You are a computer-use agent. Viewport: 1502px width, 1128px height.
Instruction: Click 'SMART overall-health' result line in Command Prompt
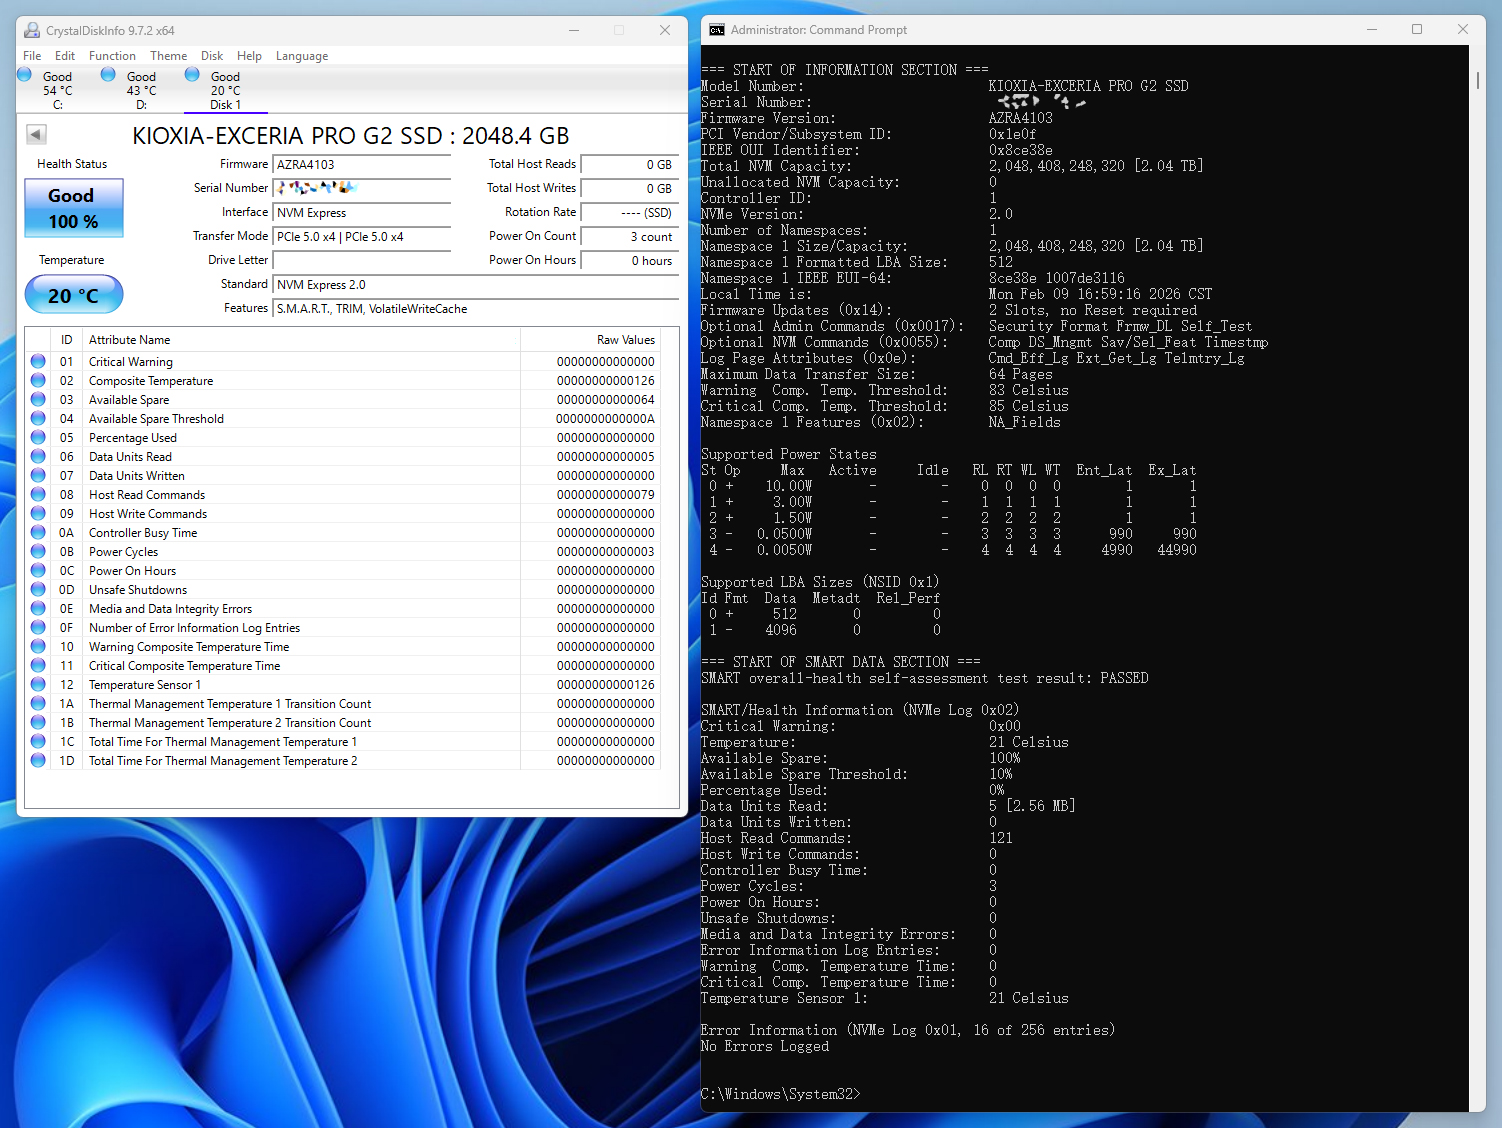pos(925,678)
